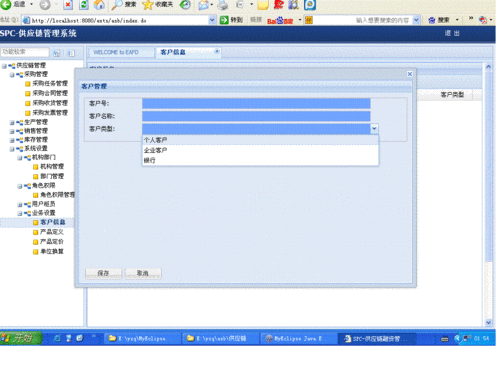Click into the 客户号 input field
The width and height of the screenshot is (500, 375).
pos(256,103)
